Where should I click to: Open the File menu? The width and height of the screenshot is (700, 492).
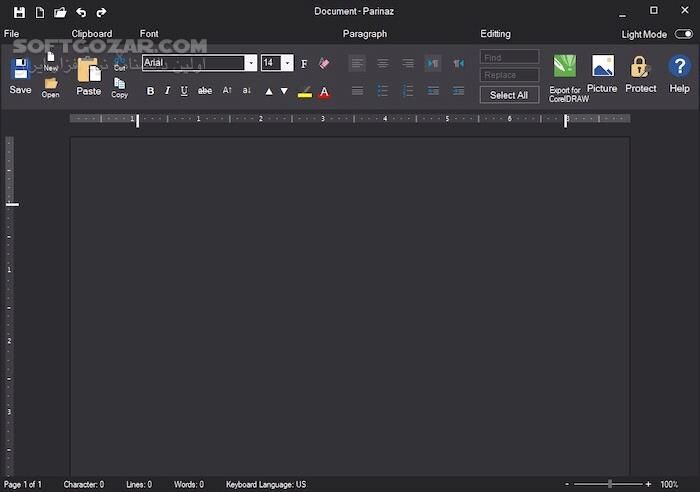(x=11, y=34)
